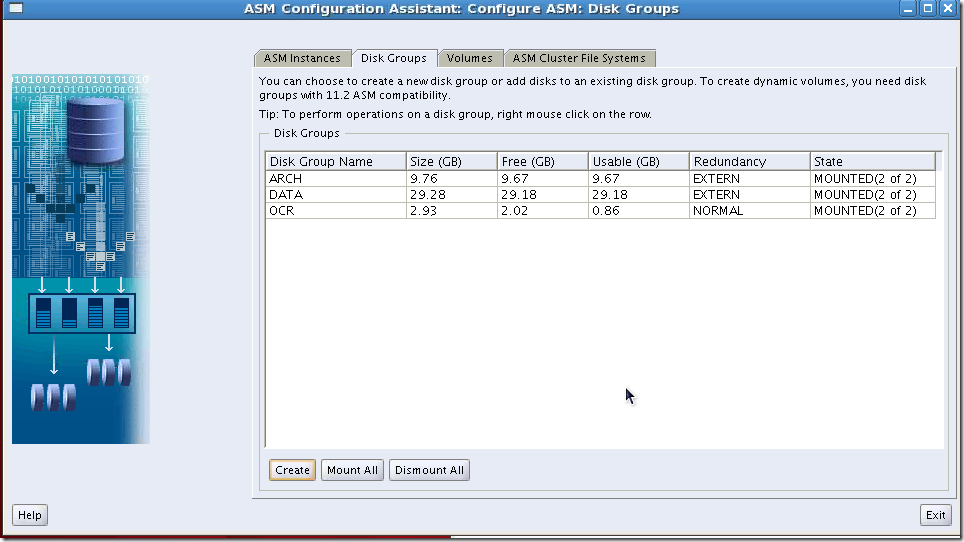Select the ARCH disk group row

[601, 179]
